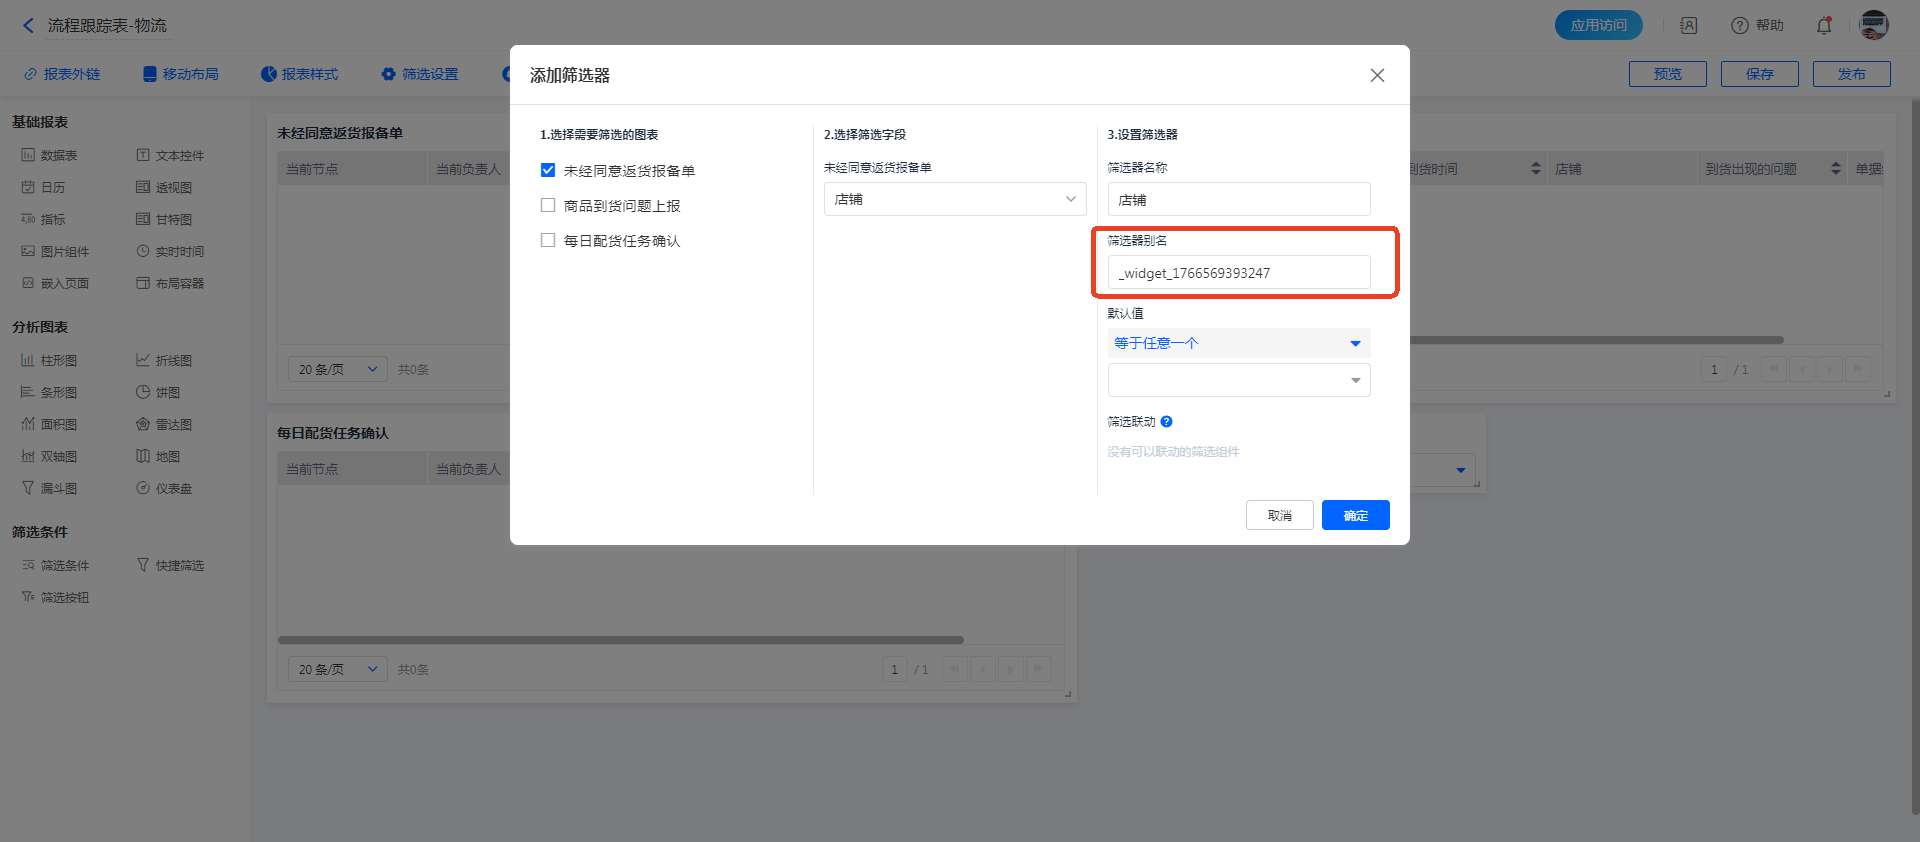Select the 柱形图 chart icon
1920x842 pixels.
click(28, 360)
